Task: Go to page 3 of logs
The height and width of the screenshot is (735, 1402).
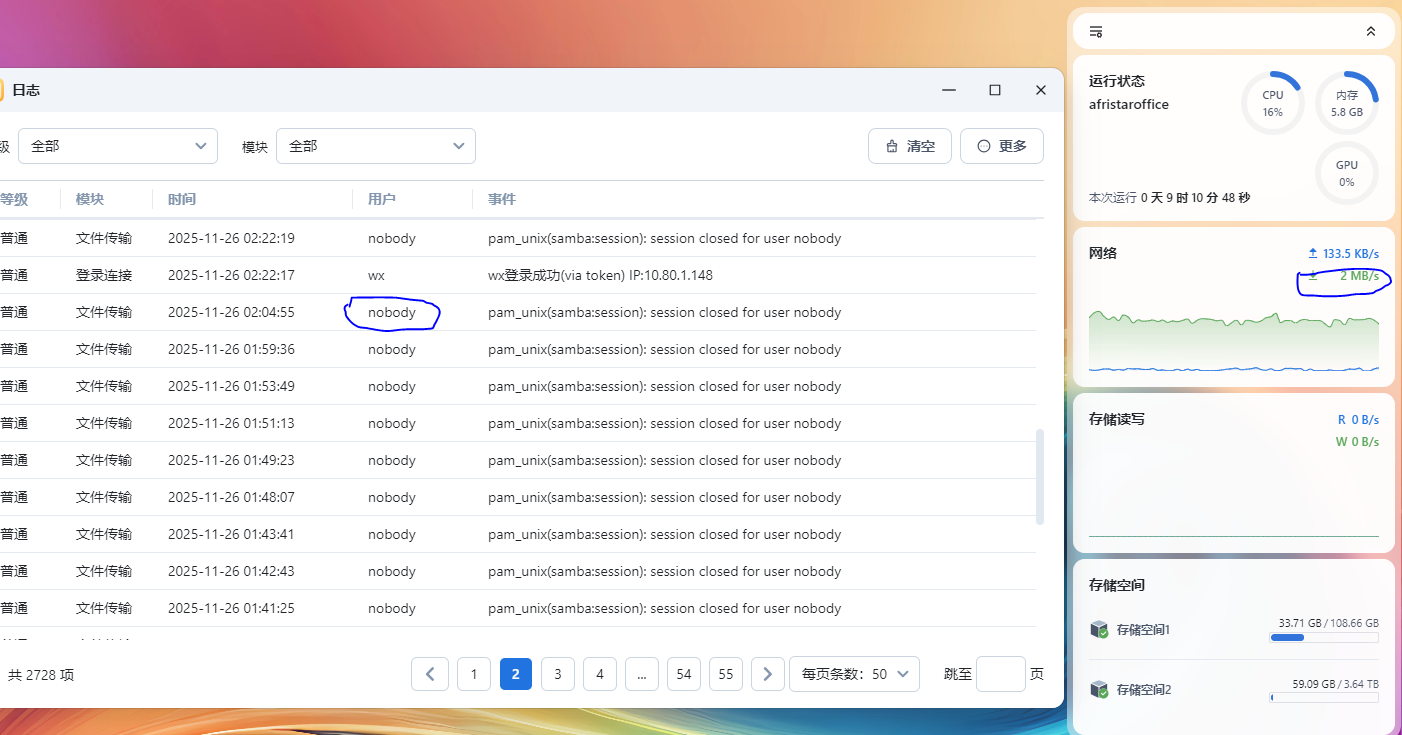Action: tap(557, 674)
